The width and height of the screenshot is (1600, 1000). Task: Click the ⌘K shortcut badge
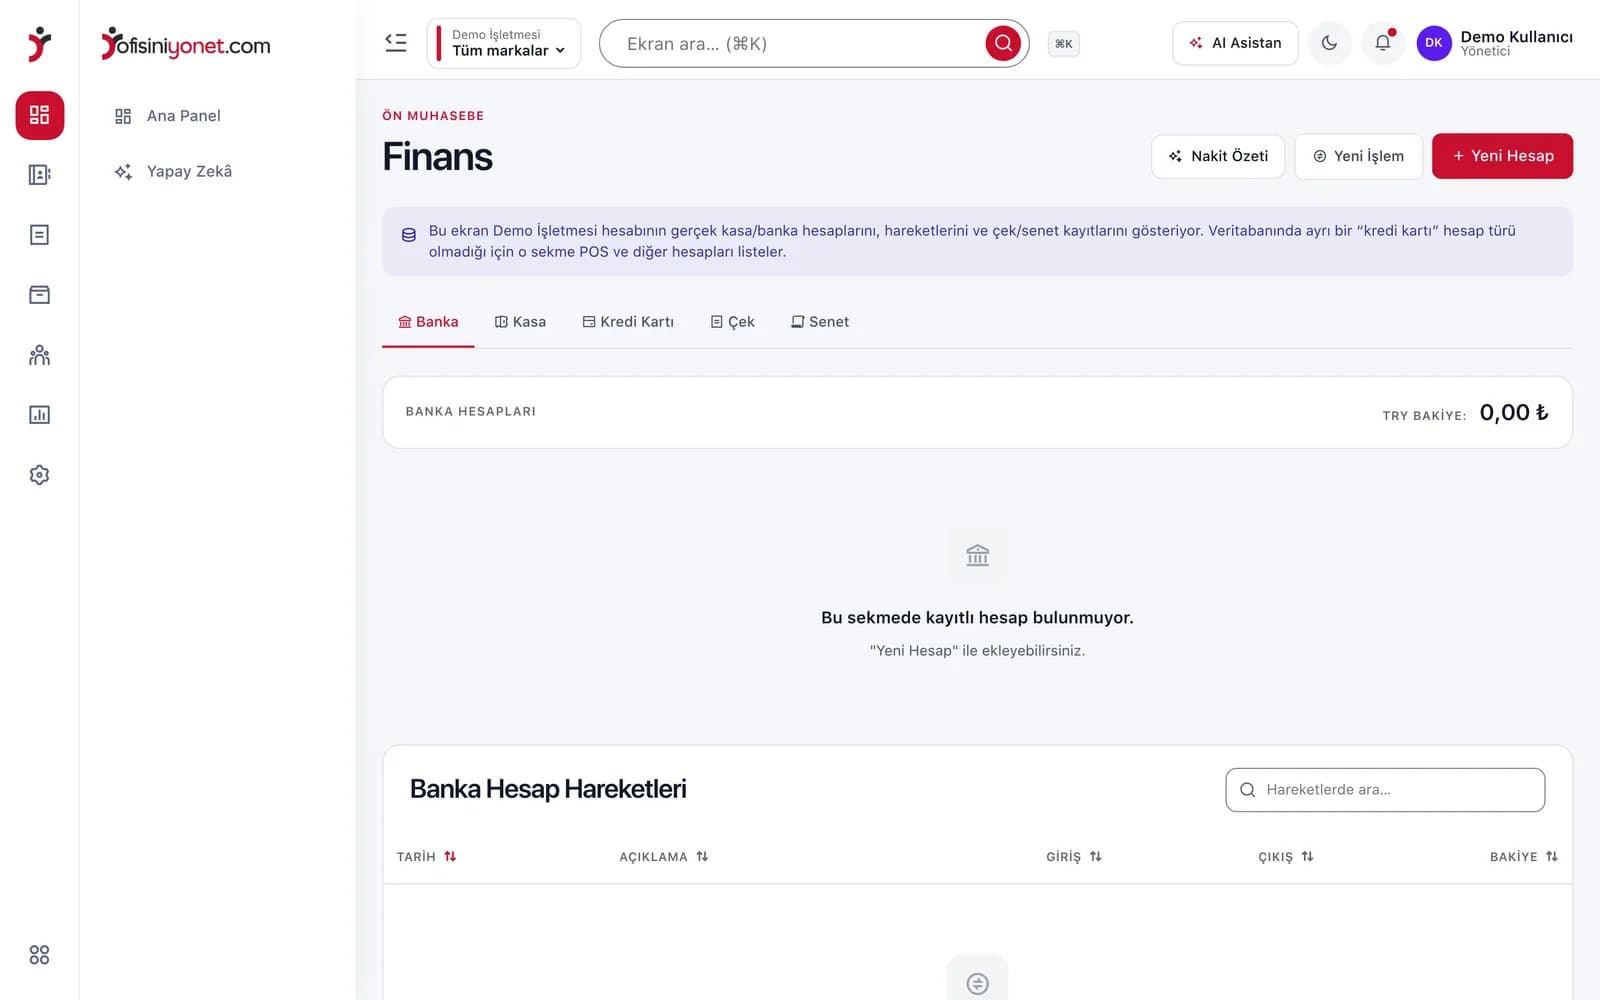pyautogui.click(x=1064, y=44)
